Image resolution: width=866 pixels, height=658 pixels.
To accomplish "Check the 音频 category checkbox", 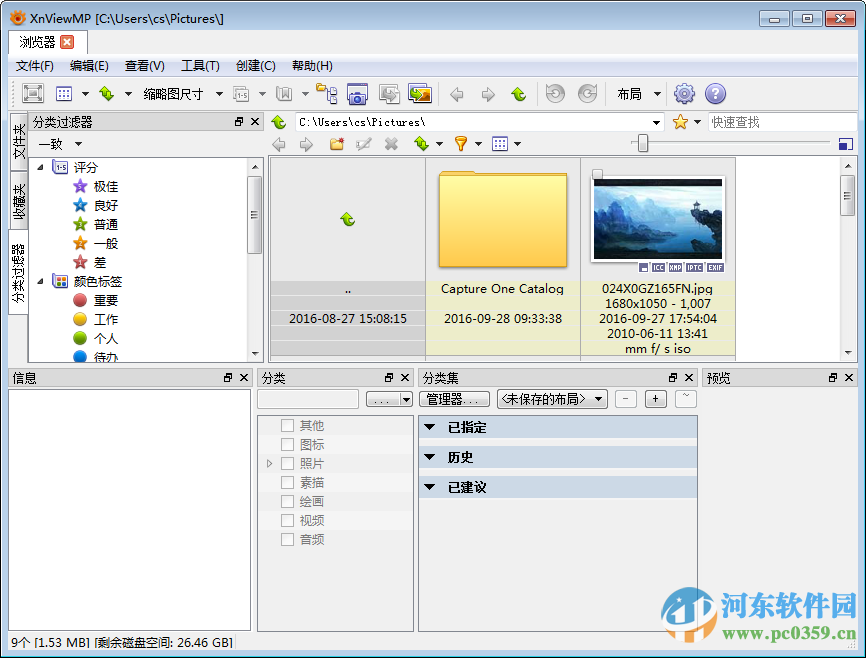I will tap(287, 539).
